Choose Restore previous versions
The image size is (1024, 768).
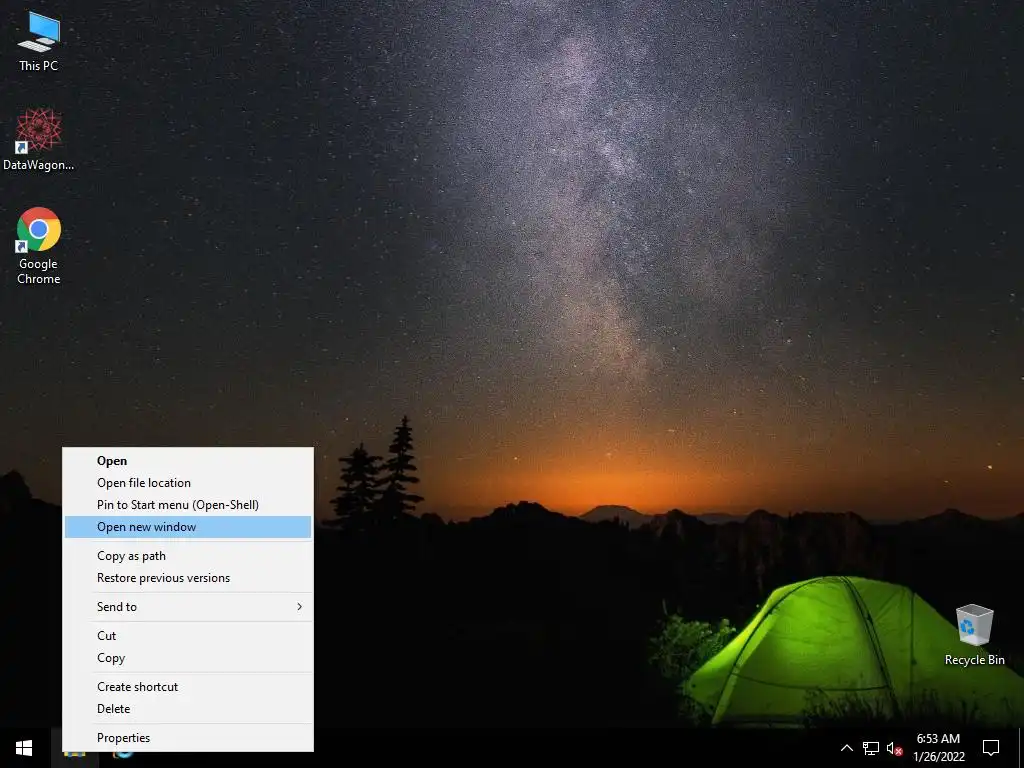point(188,578)
